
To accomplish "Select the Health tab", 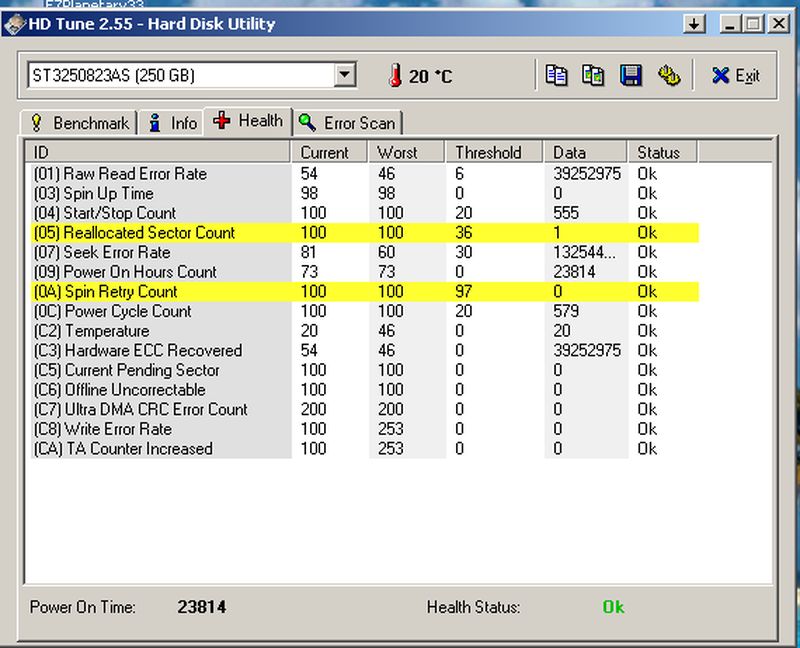I will point(248,121).
